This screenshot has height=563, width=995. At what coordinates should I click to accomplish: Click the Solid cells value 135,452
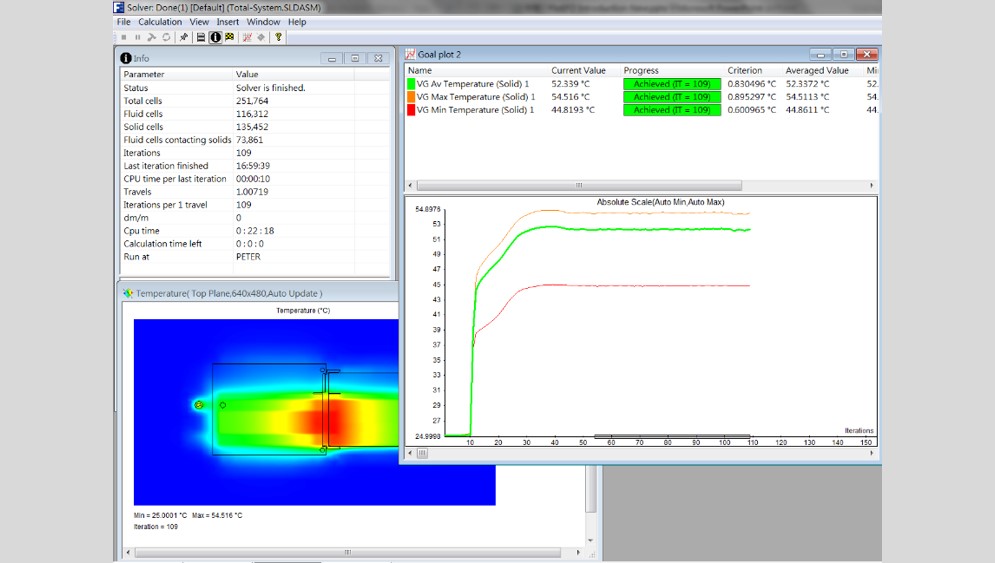point(252,127)
